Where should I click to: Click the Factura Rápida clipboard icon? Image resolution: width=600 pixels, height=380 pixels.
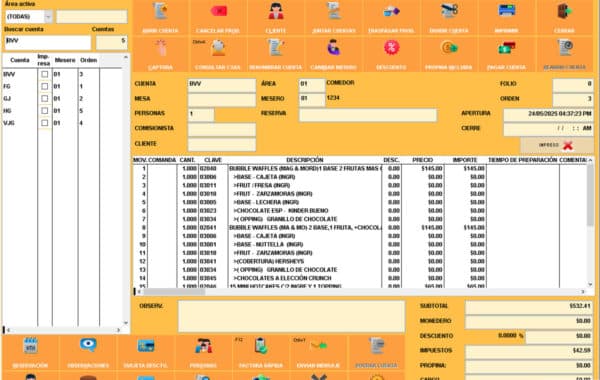(x=261, y=353)
